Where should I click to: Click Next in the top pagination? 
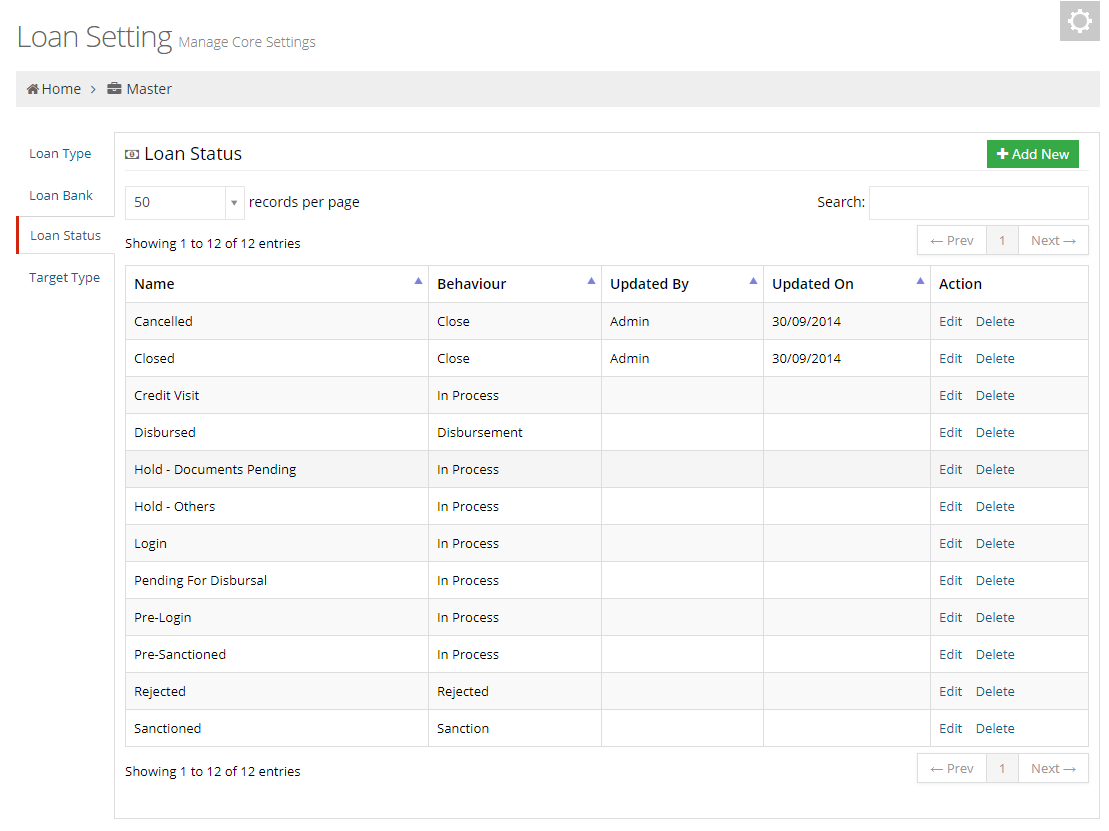pyautogui.click(x=1053, y=240)
